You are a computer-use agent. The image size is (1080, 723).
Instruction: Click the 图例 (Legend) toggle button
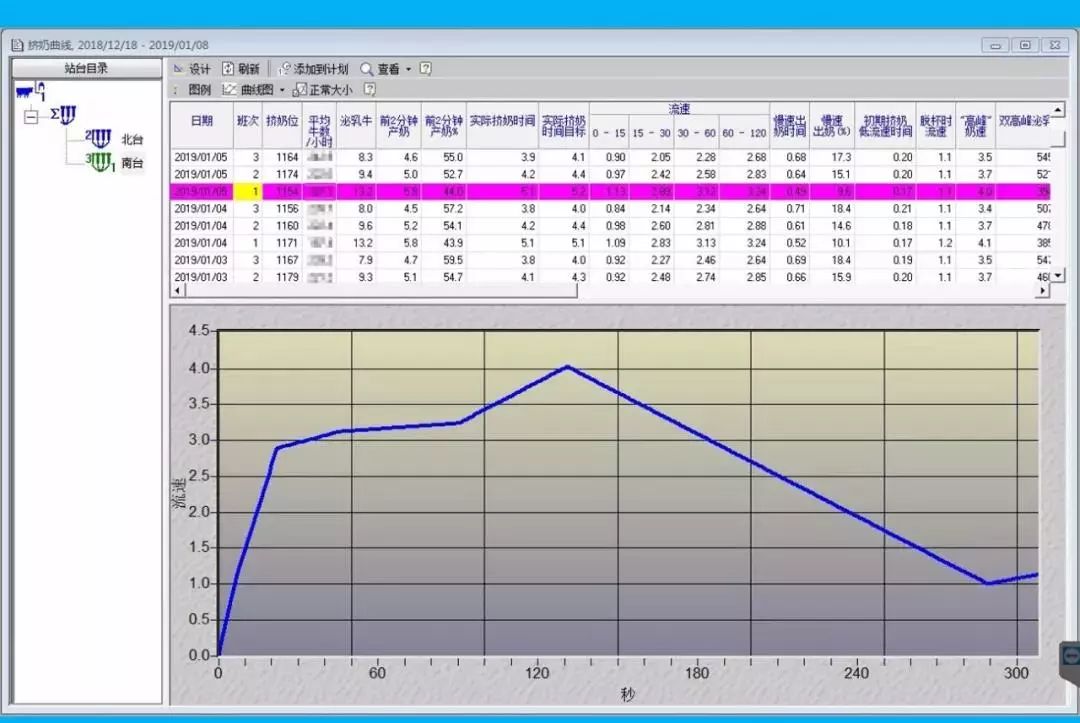pos(199,90)
